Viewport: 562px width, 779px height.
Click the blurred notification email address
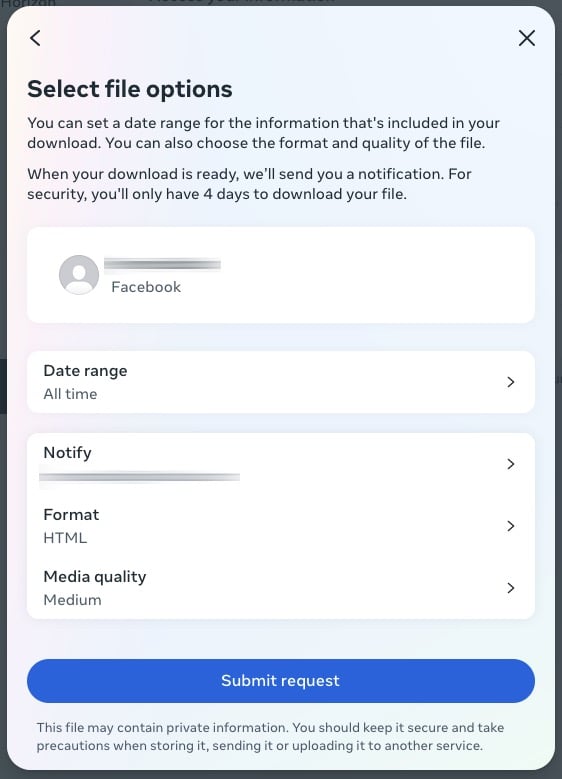coord(139,477)
